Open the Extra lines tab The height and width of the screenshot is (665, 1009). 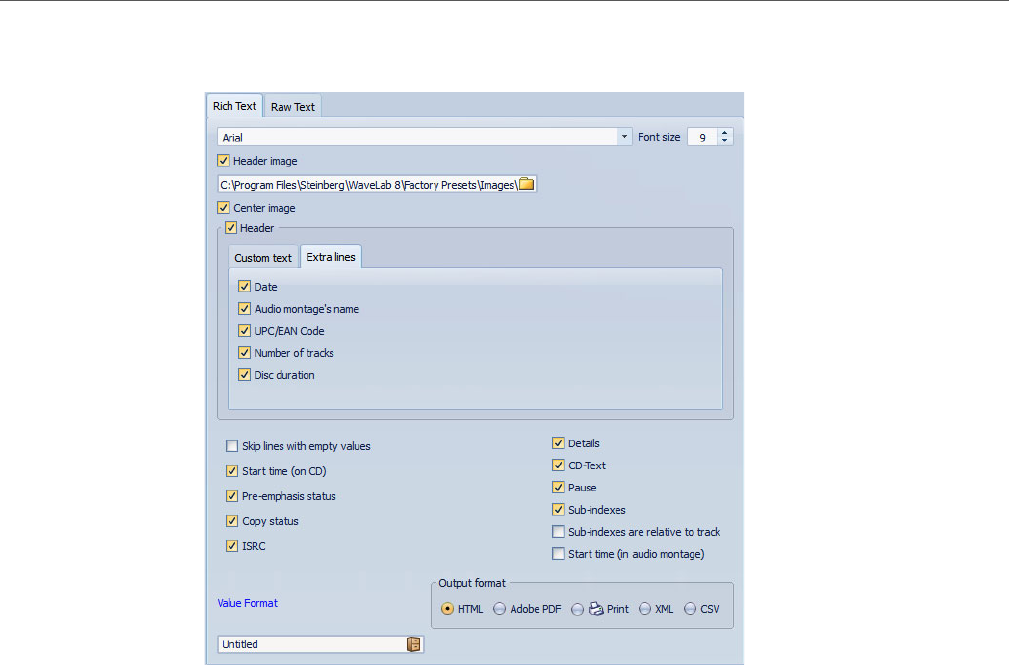pos(331,257)
